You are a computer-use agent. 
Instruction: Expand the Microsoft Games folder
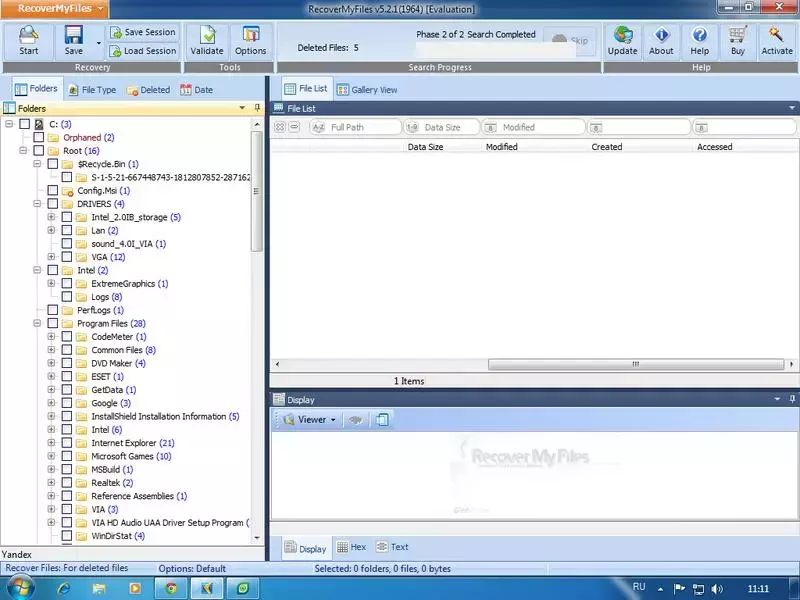tap(51, 456)
